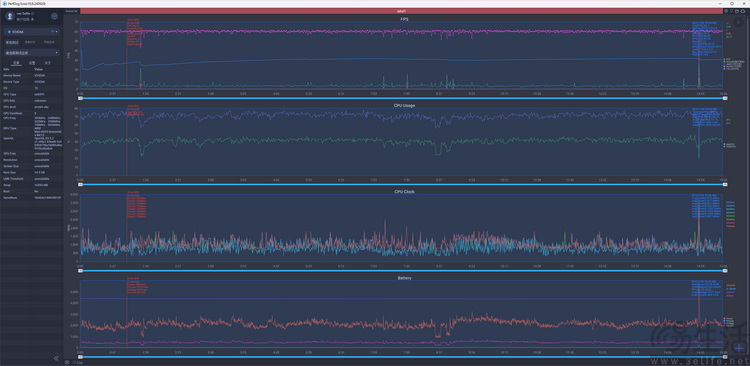Click the CPU Usage chart title
Image resolution: width=750 pixels, height=366 pixels.
[405, 105]
